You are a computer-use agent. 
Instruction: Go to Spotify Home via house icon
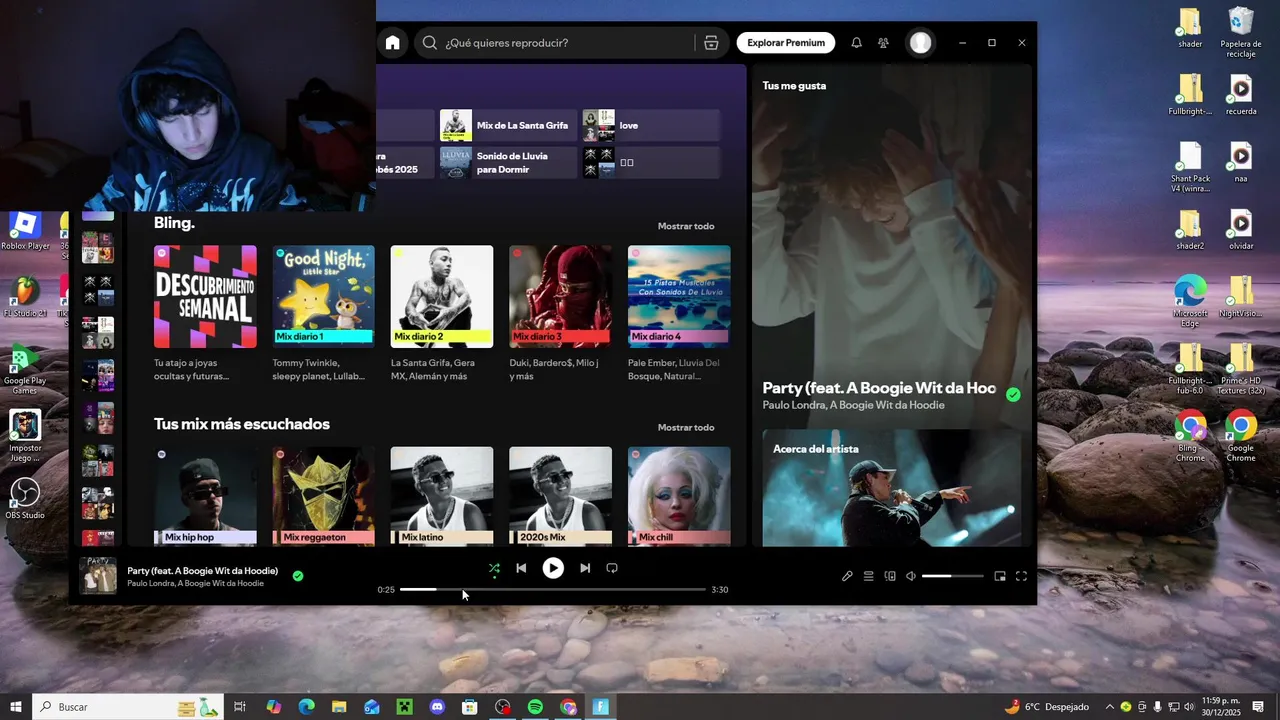click(392, 42)
